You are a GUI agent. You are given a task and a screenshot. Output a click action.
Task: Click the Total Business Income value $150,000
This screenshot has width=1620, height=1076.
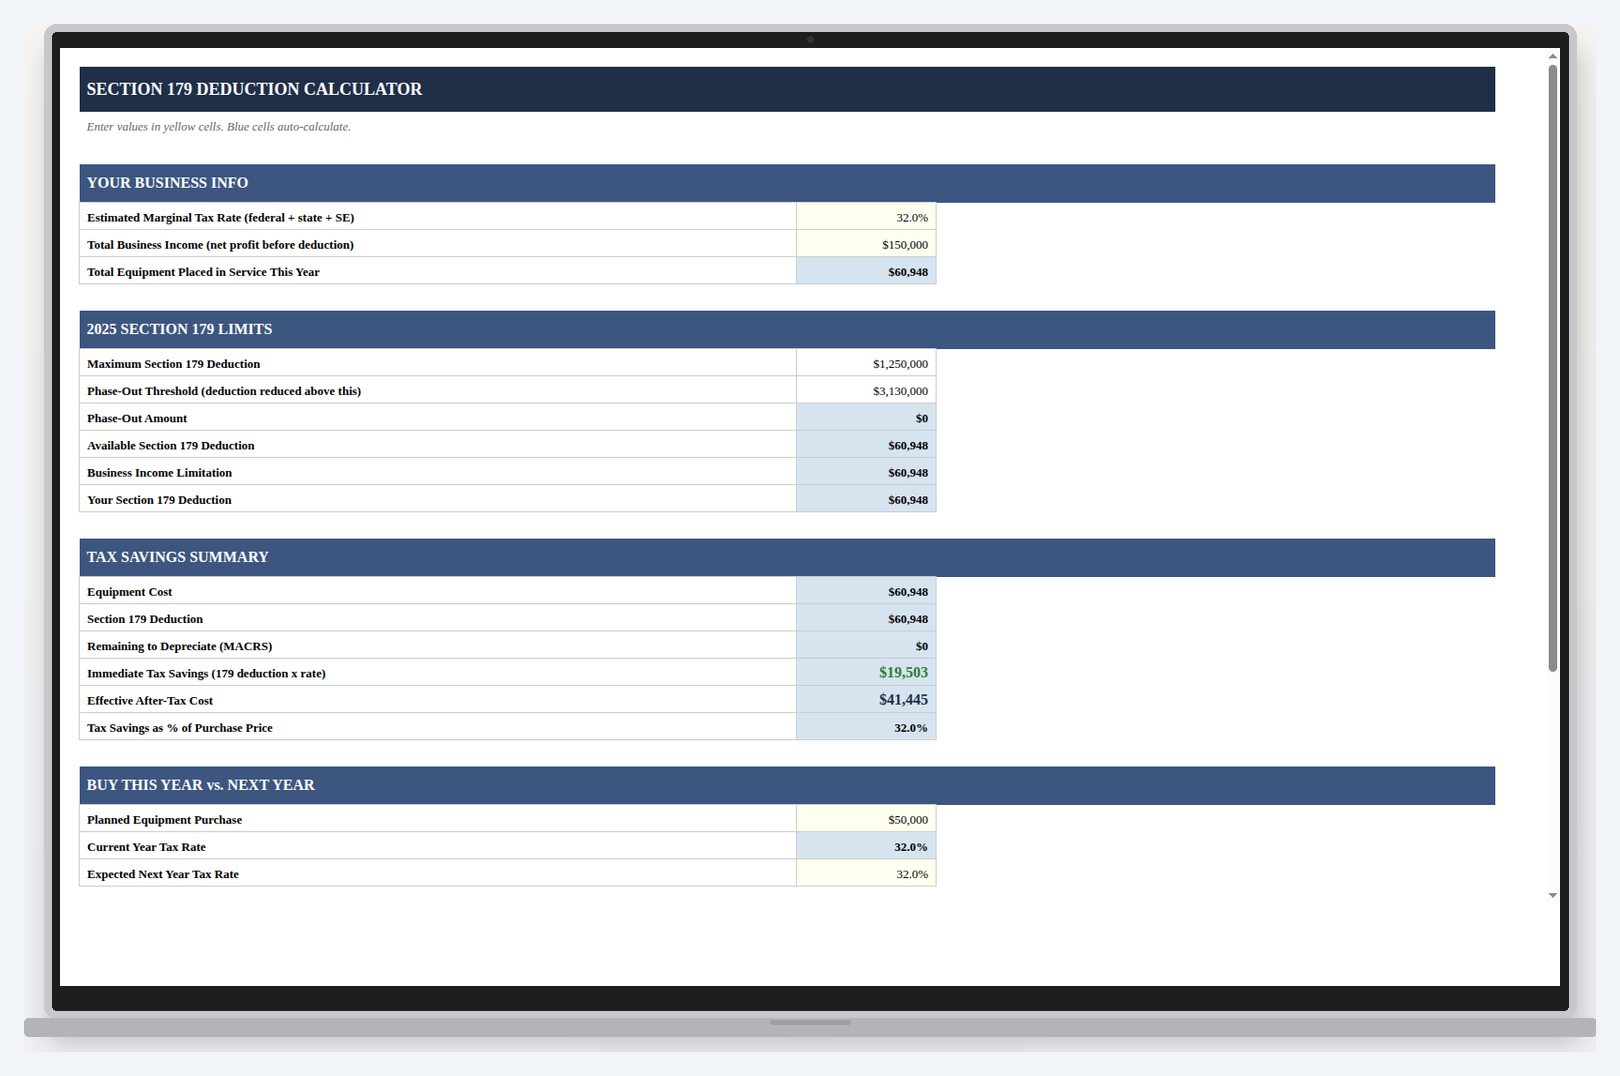point(866,244)
